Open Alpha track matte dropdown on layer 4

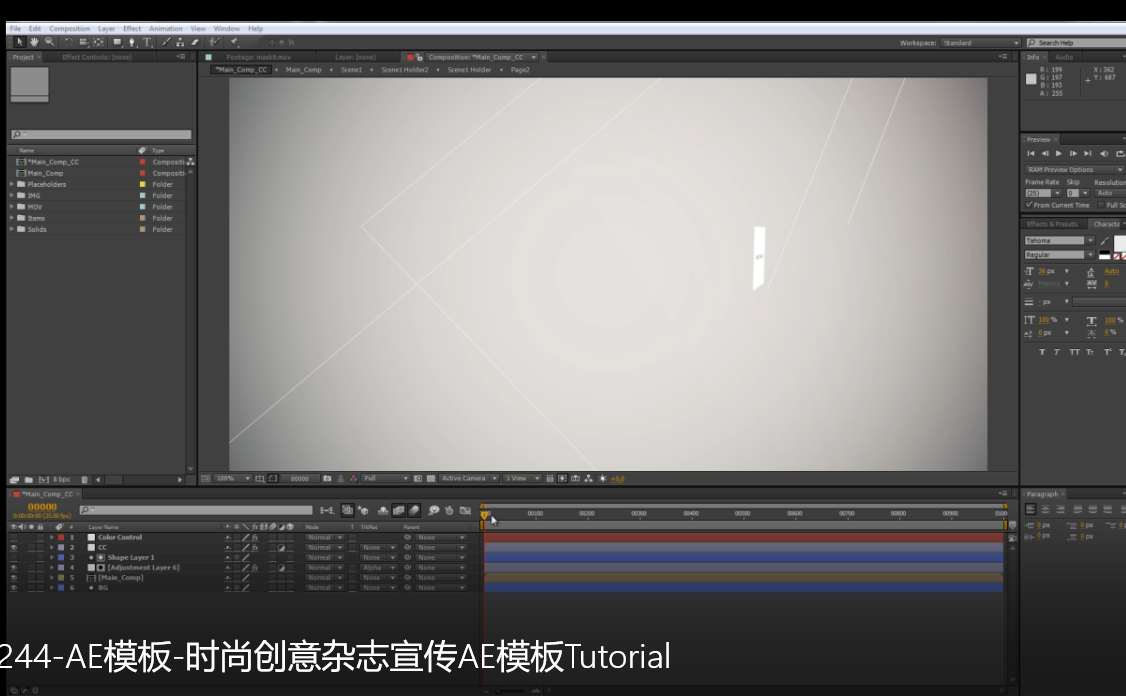[x=378, y=567]
